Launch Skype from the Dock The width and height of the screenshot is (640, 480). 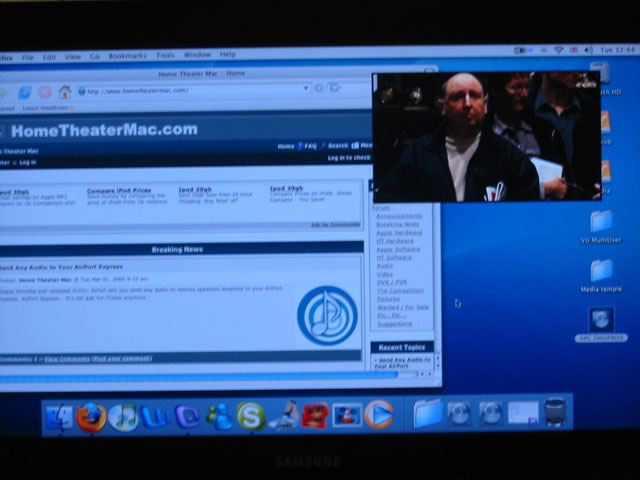251,416
